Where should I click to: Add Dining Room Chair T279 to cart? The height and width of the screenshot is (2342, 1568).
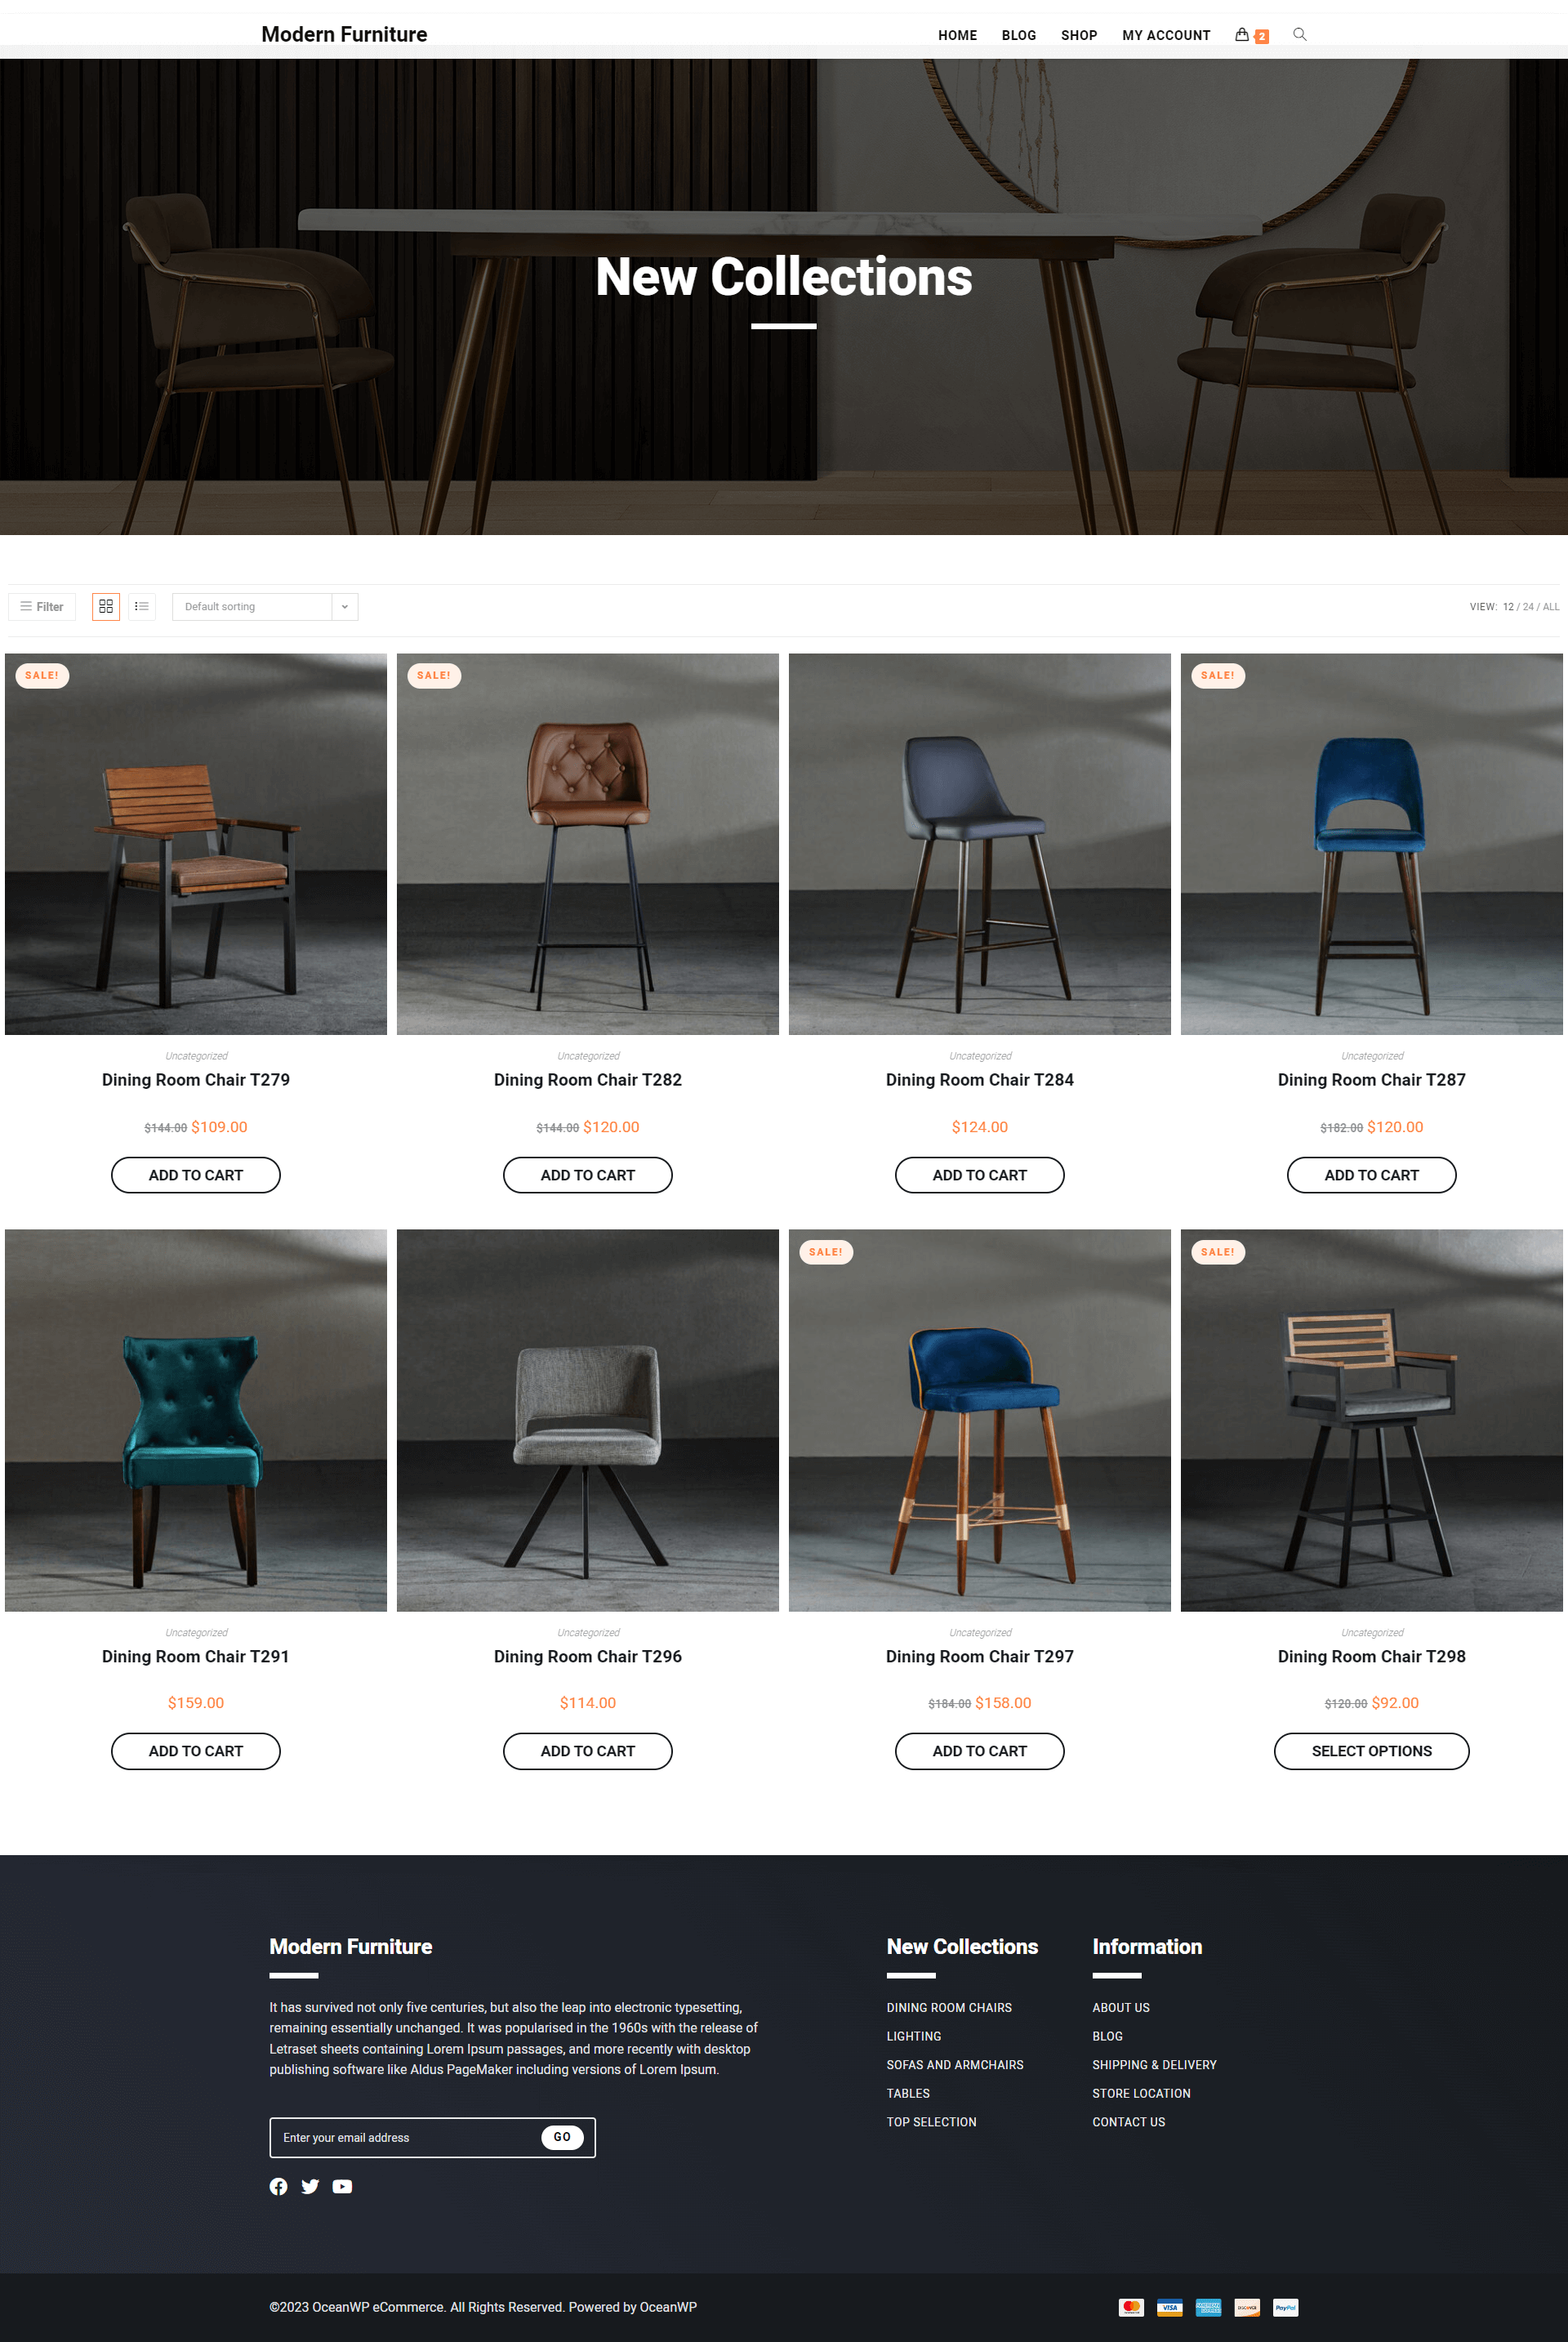(x=196, y=1175)
